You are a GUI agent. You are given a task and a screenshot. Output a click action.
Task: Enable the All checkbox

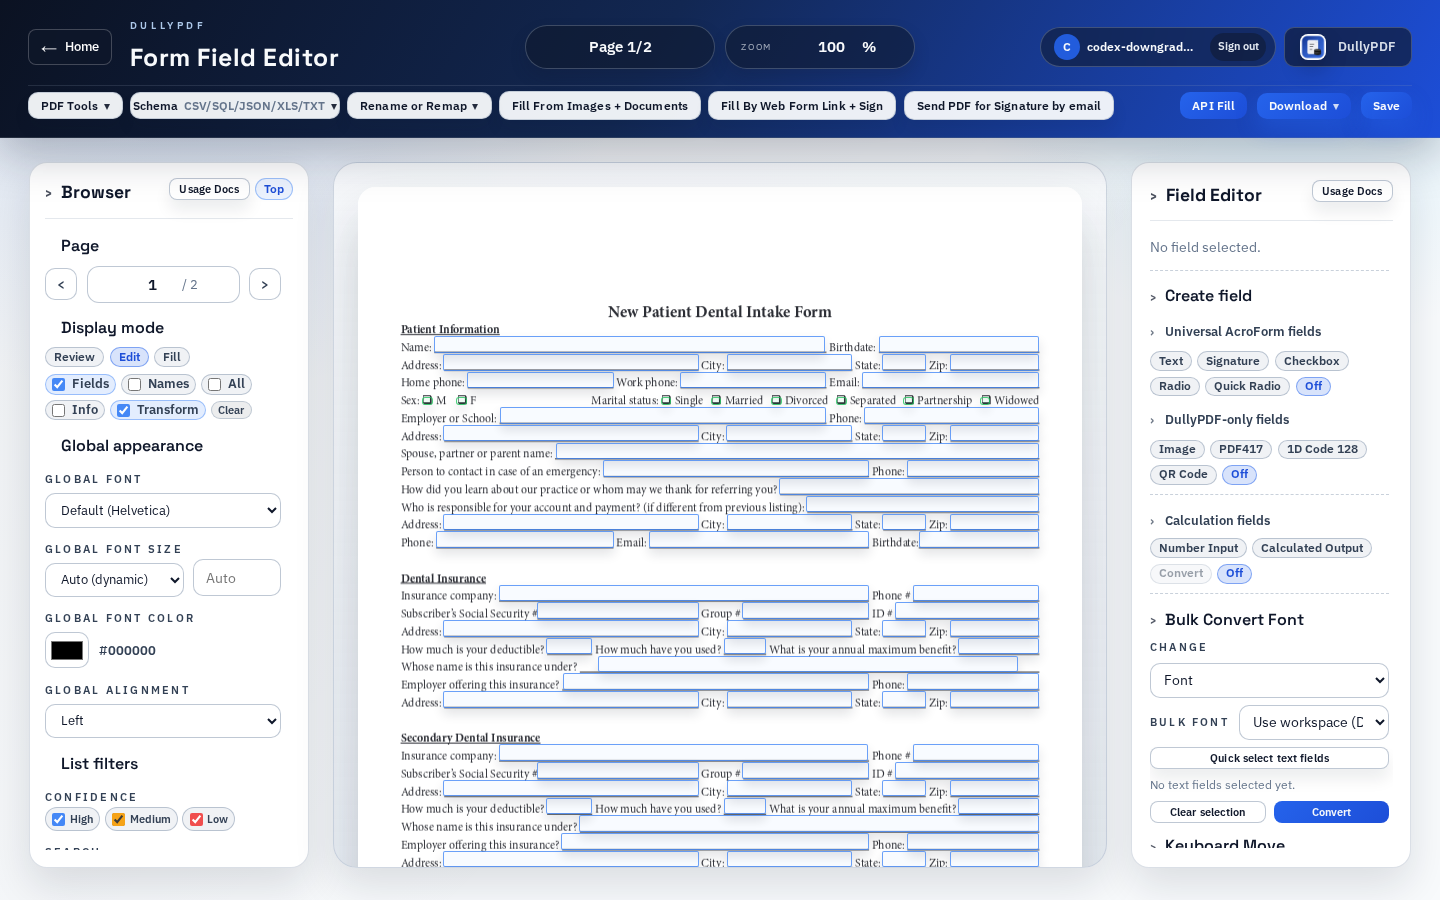(214, 384)
